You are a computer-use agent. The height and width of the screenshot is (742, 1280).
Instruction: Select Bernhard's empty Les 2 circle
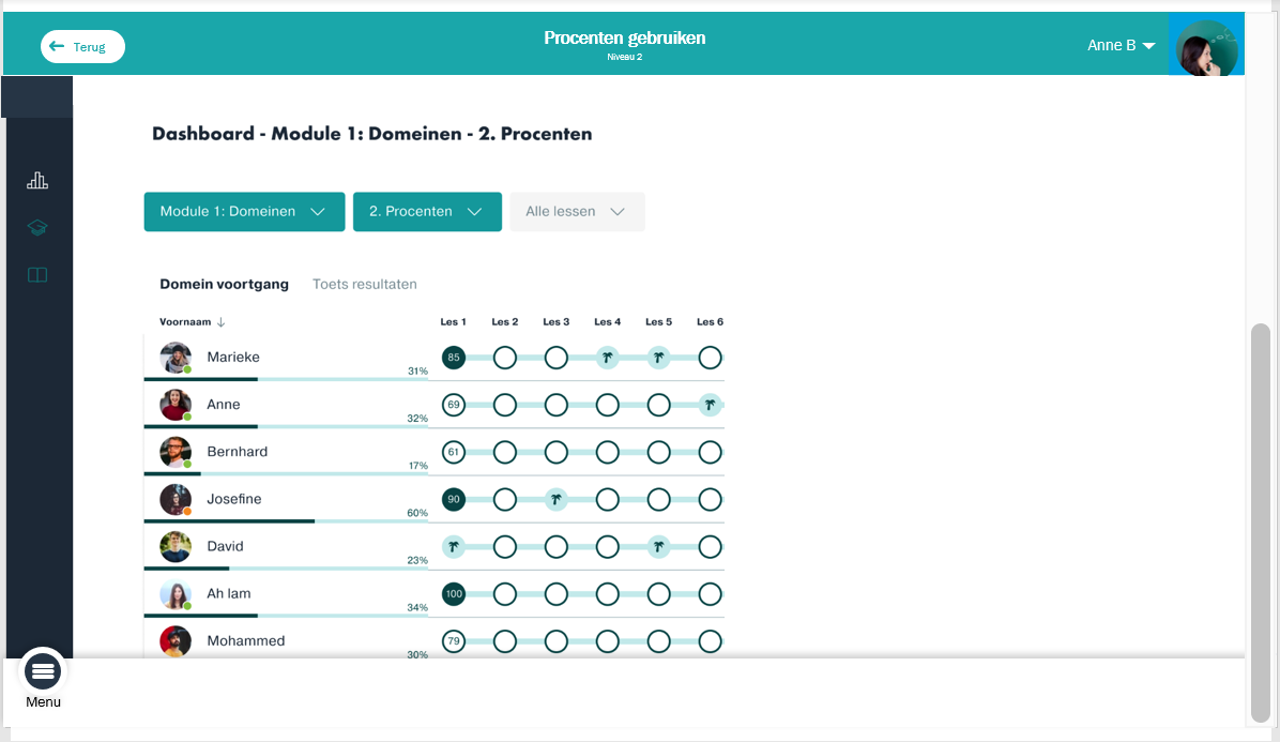[505, 452]
